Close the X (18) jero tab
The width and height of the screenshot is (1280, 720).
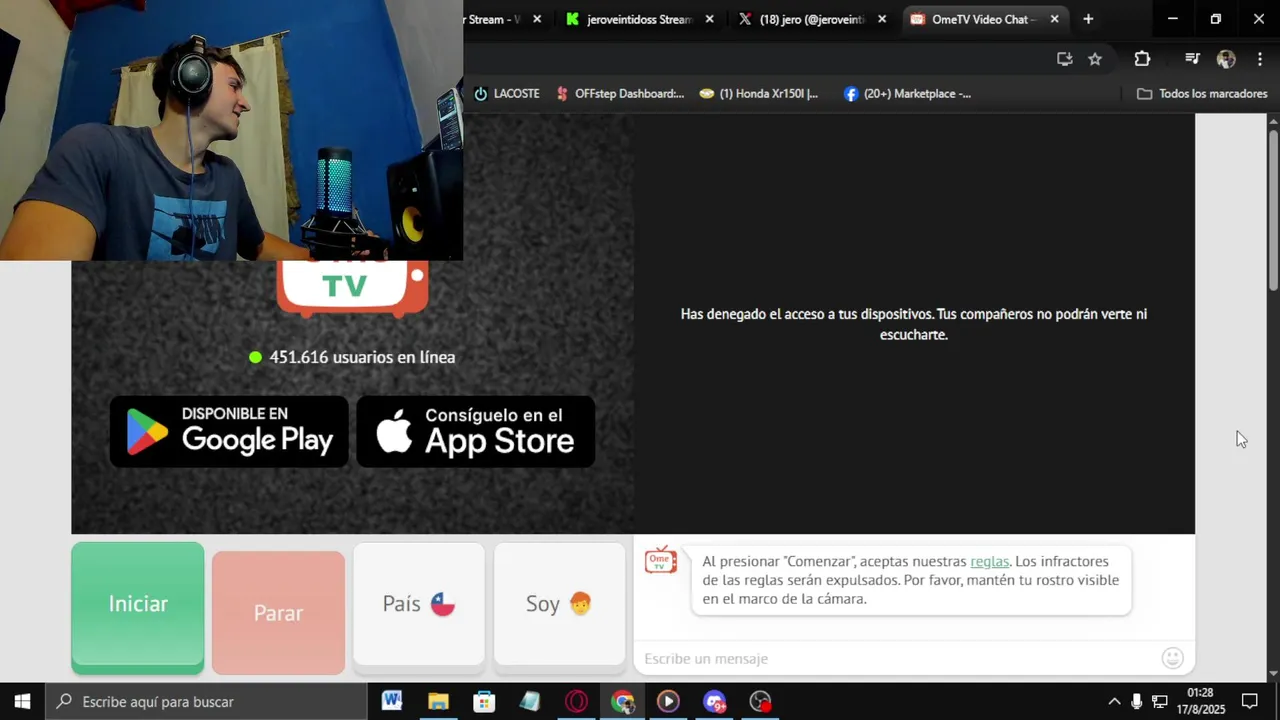click(x=882, y=19)
